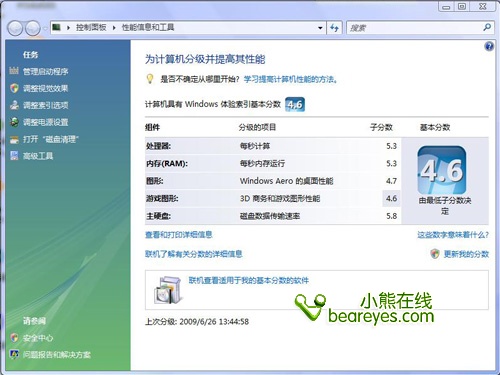Click the 磁盘数据传输速率 text

pyautogui.click(x=270, y=216)
